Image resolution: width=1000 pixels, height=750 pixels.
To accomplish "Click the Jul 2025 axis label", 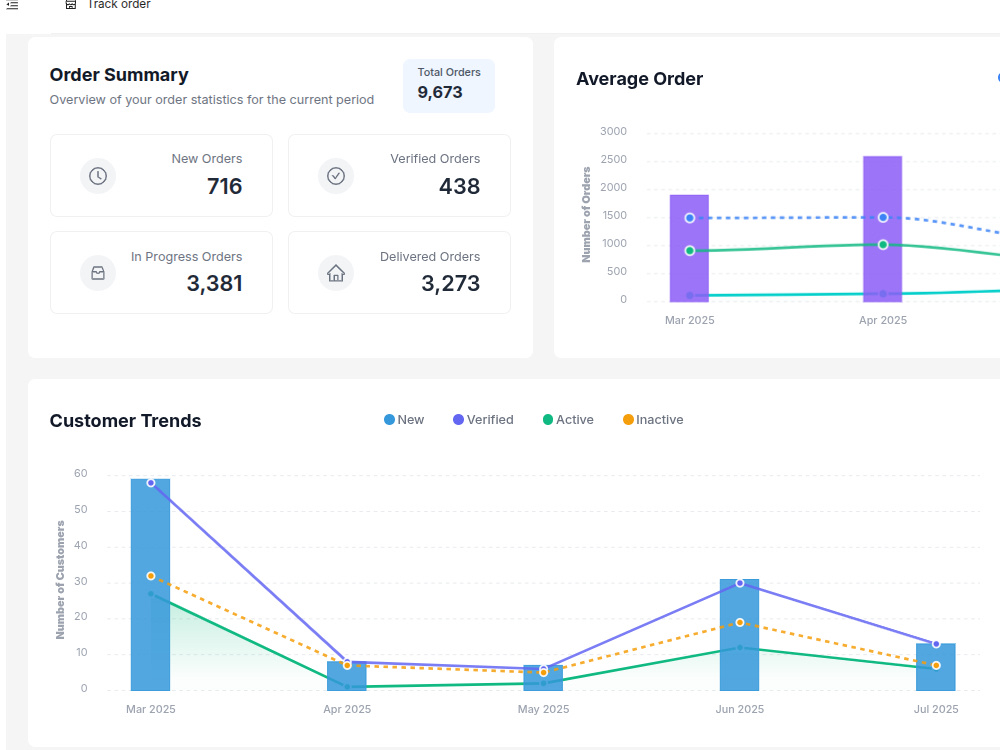I will (936, 709).
